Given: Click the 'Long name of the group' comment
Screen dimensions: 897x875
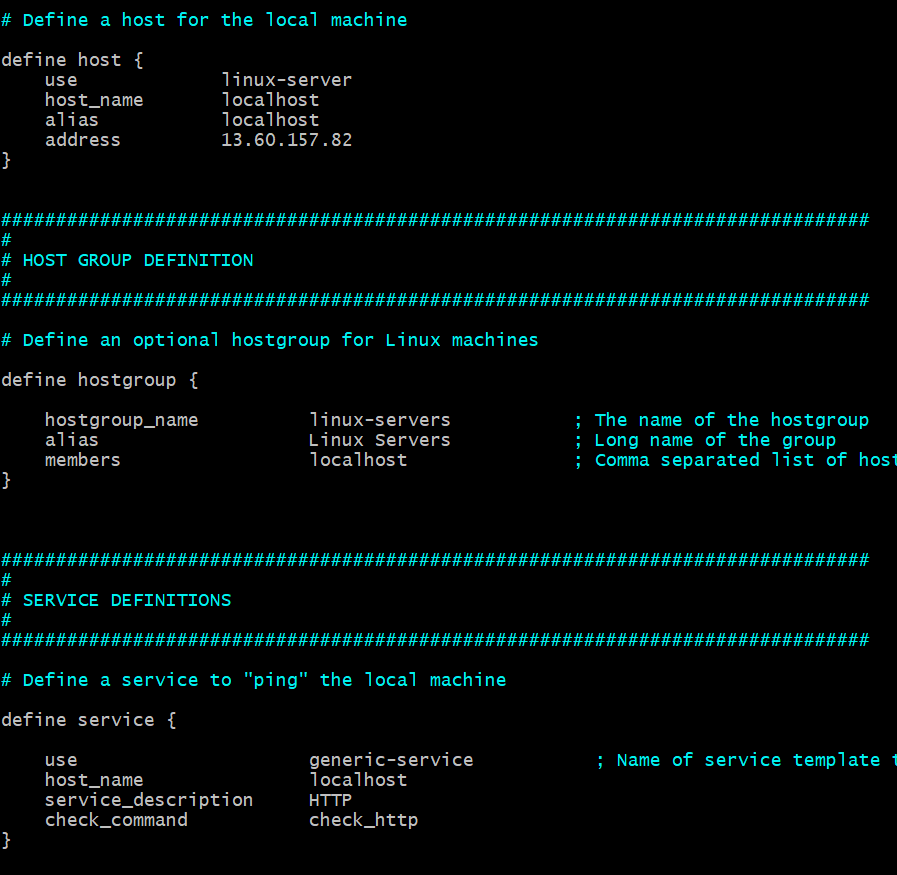Looking at the screenshot, I should pos(714,440).
